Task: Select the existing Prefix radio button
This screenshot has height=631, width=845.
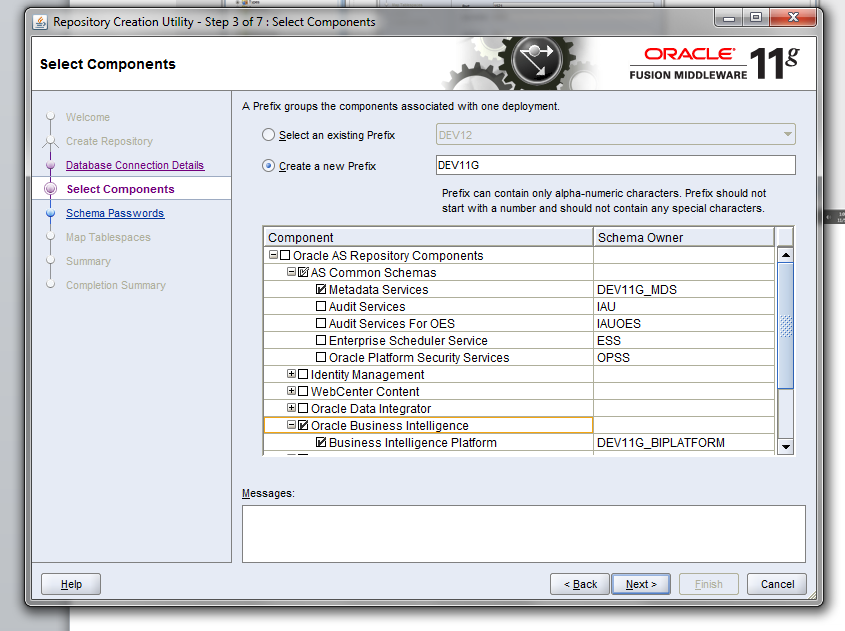Action: tap(268, 135)
